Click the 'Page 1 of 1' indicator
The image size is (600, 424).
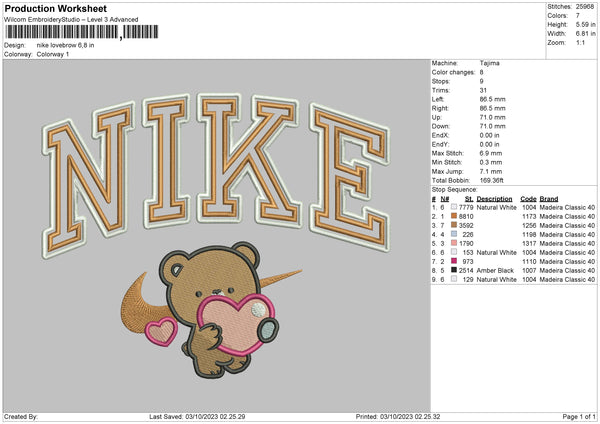click(579, 416)
